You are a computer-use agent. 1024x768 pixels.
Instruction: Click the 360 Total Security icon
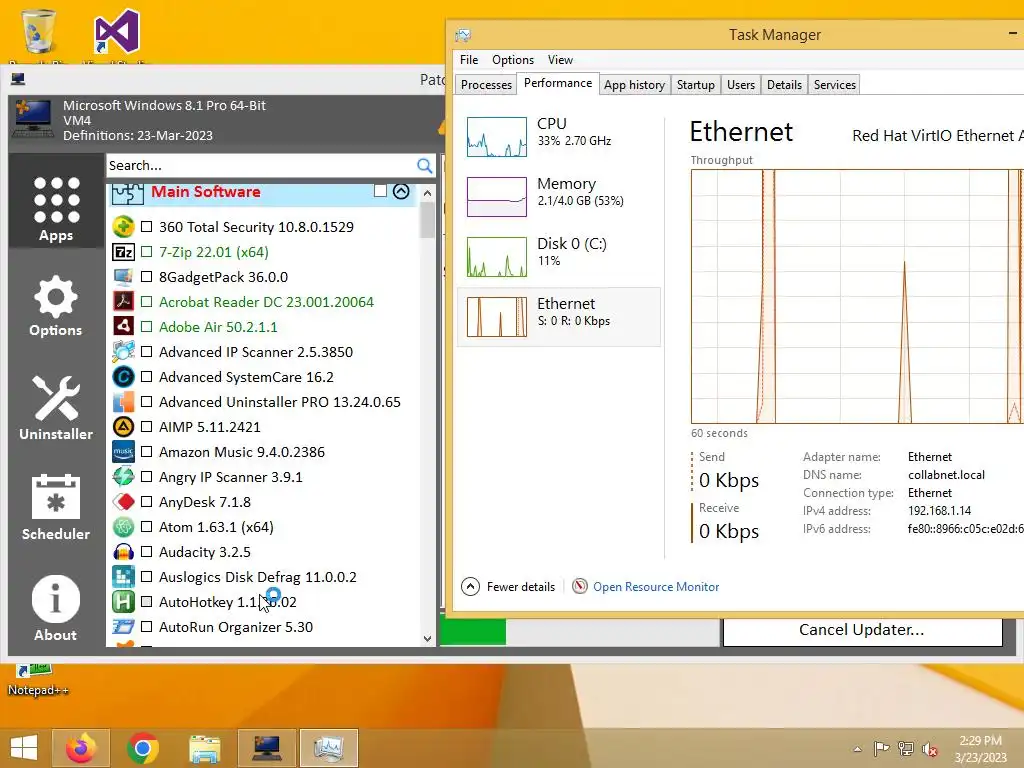click(123, 227)
